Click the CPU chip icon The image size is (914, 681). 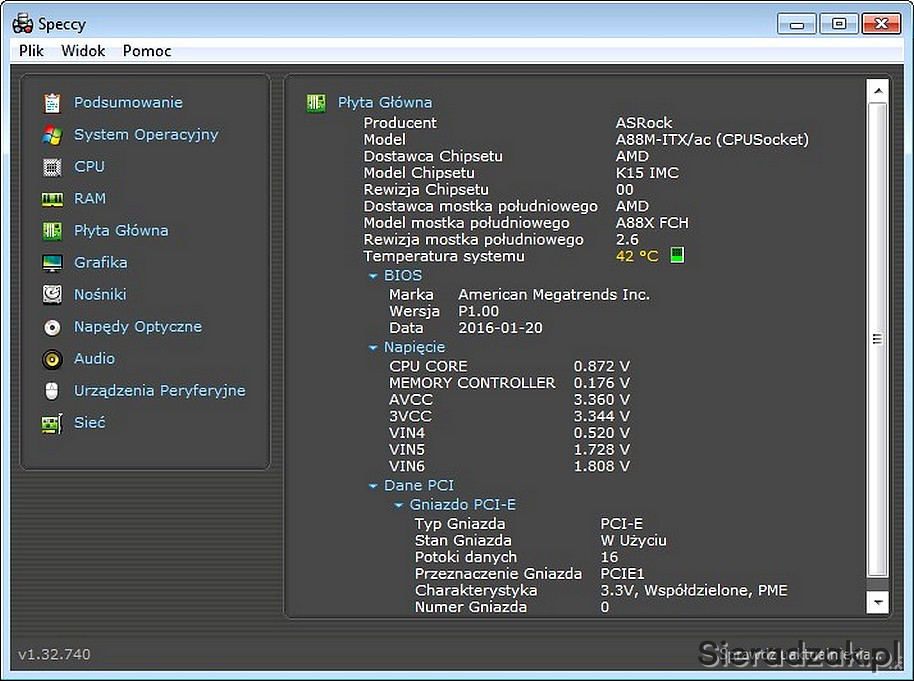[52, 167]
